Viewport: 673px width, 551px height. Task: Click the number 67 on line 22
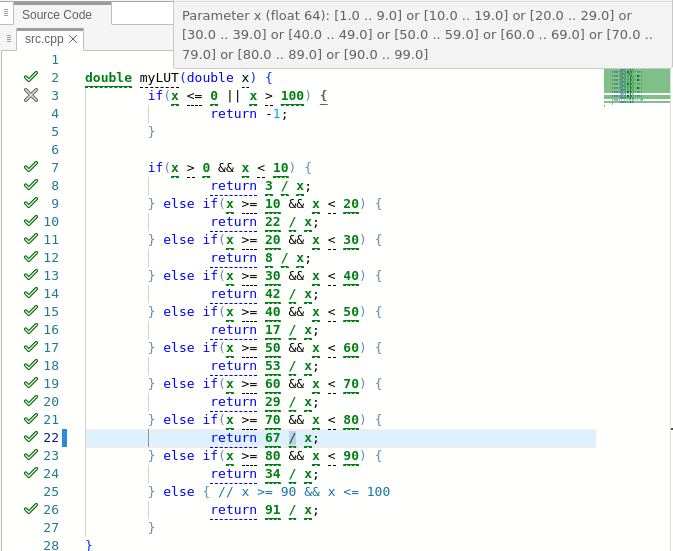273,438
